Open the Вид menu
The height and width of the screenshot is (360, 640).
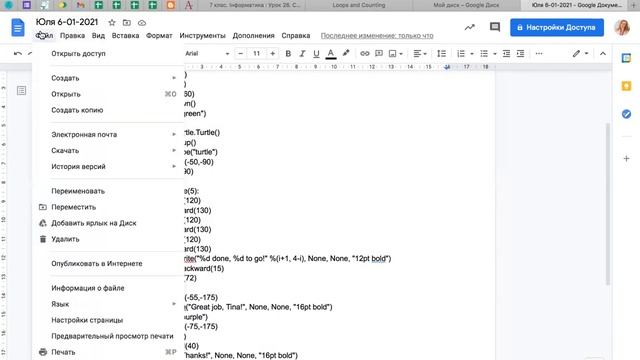tap(98, 36)
